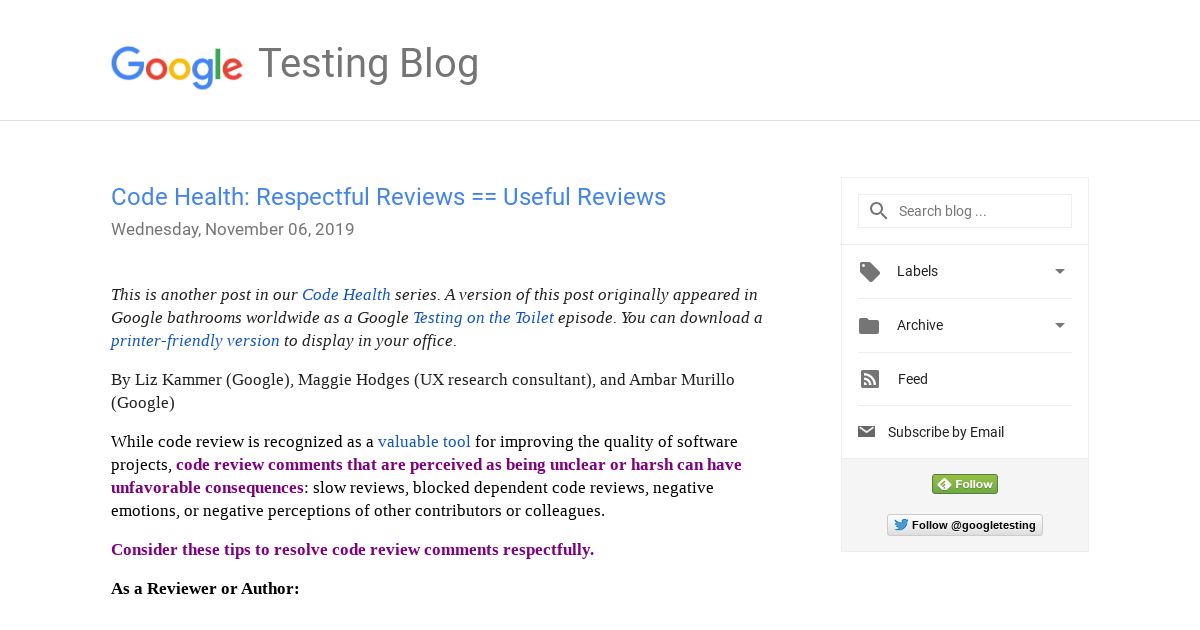Click the Labels tag icon
The width and height of the screenshot is (1200, 630).
point(870,272)
